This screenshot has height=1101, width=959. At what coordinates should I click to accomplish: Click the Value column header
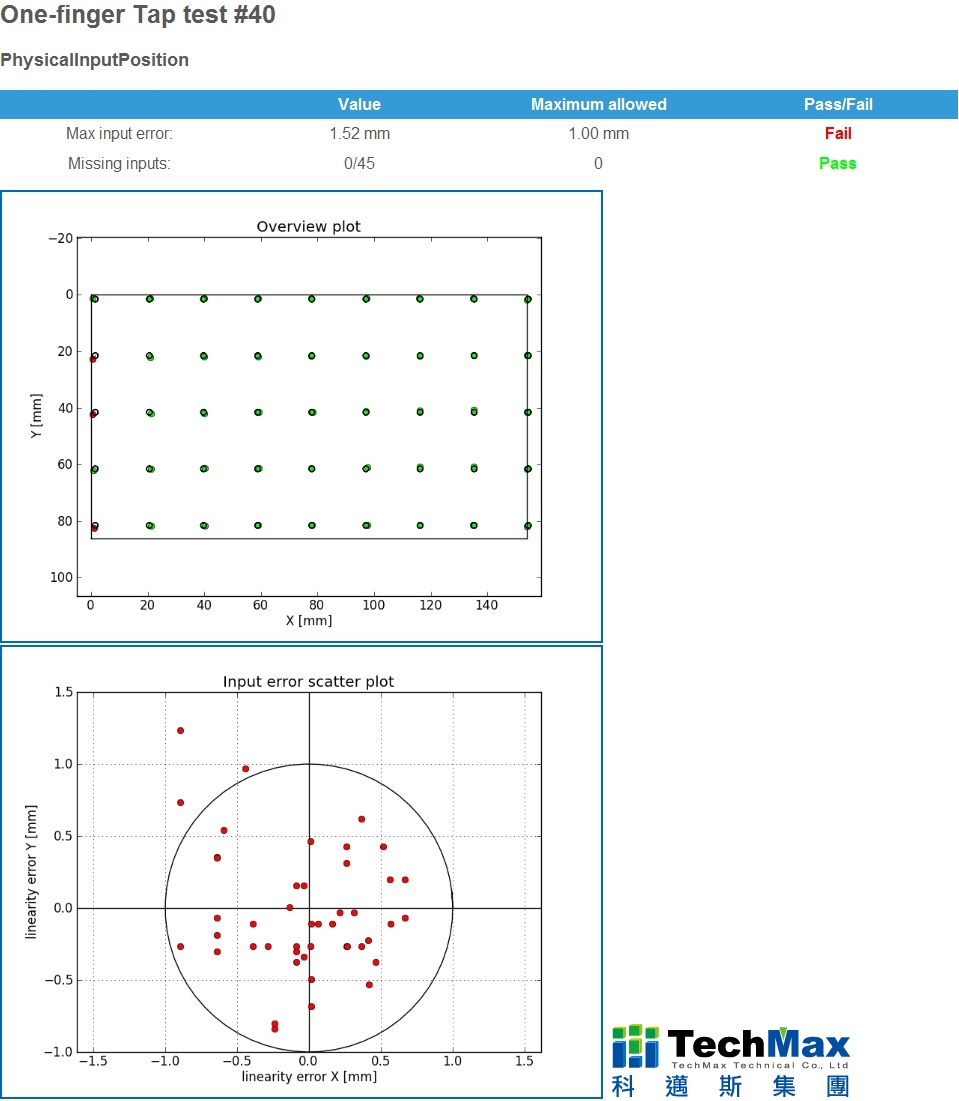tap(359, 105)
